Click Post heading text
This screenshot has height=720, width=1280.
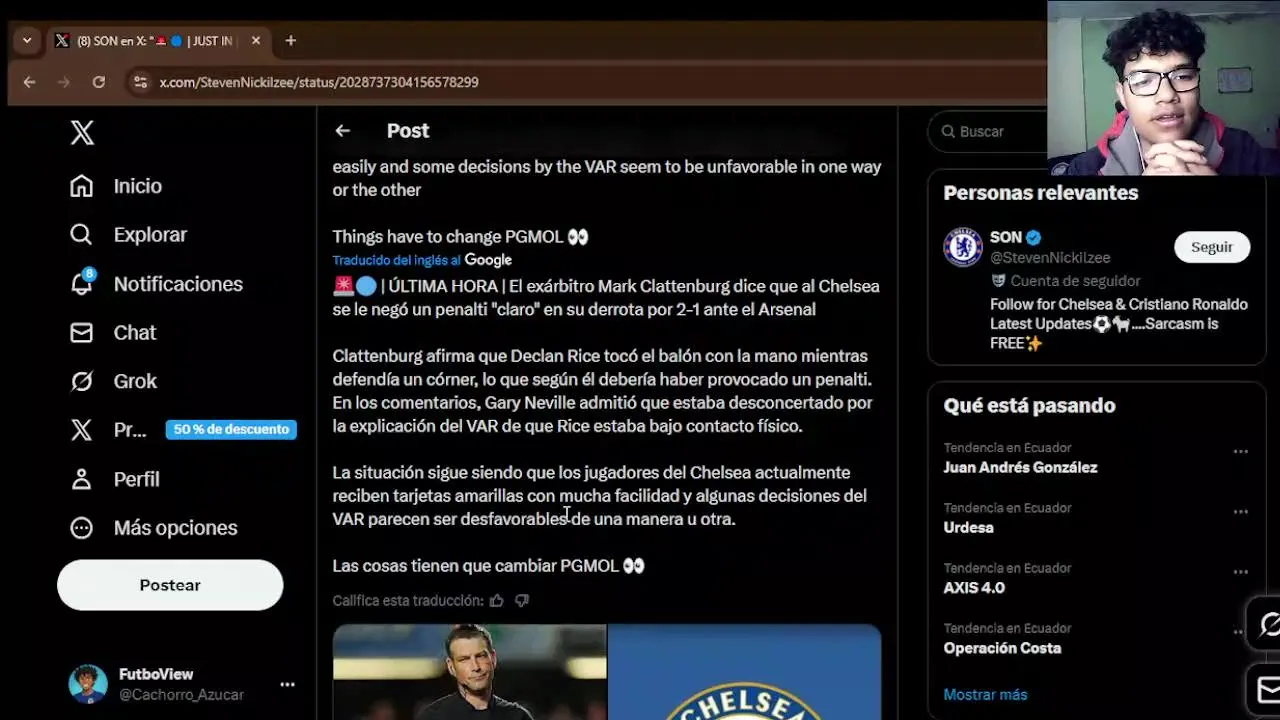(x=408, y=131)
